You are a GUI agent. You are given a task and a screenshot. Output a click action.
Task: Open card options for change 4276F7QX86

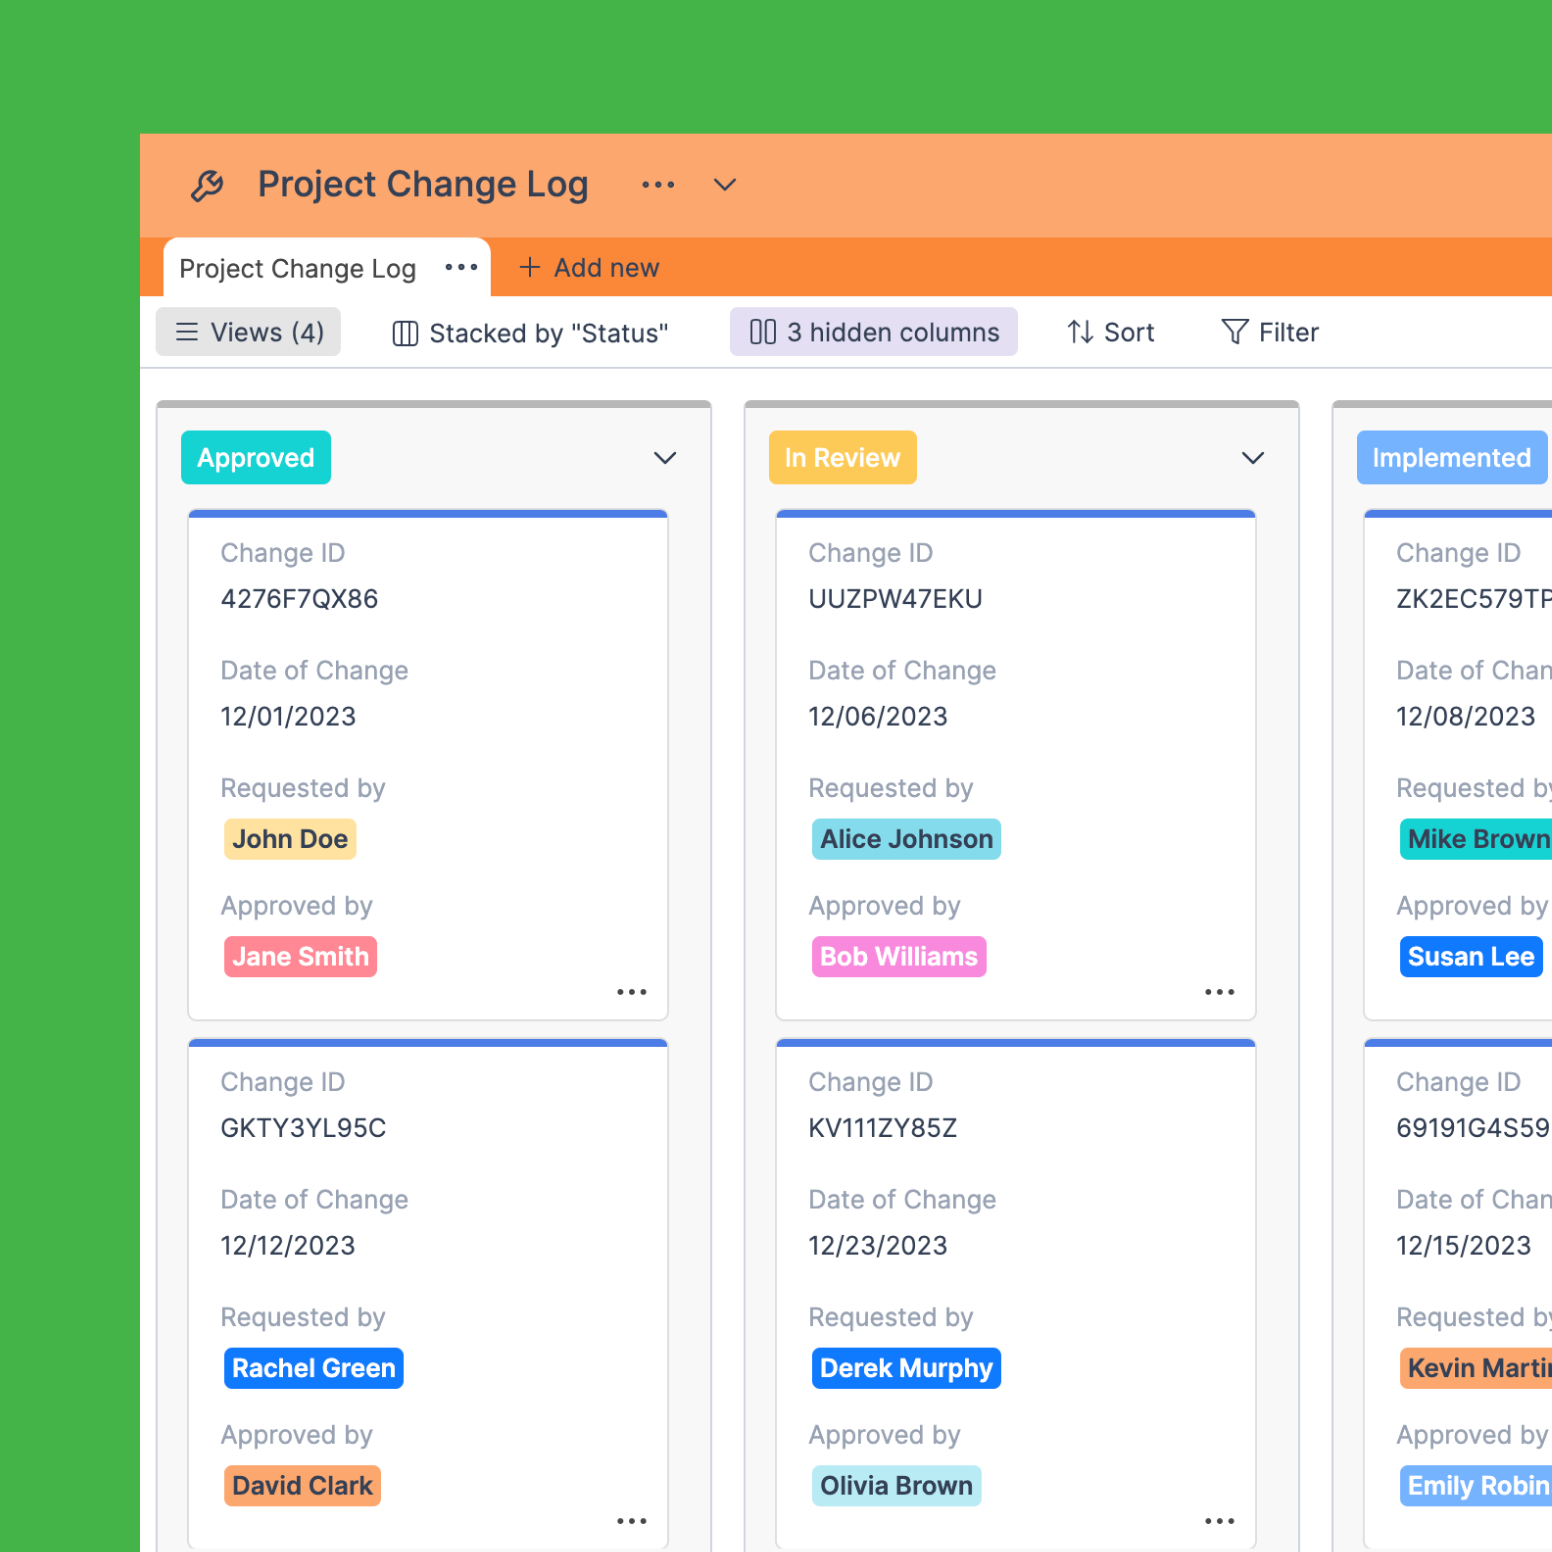(631, 991)
